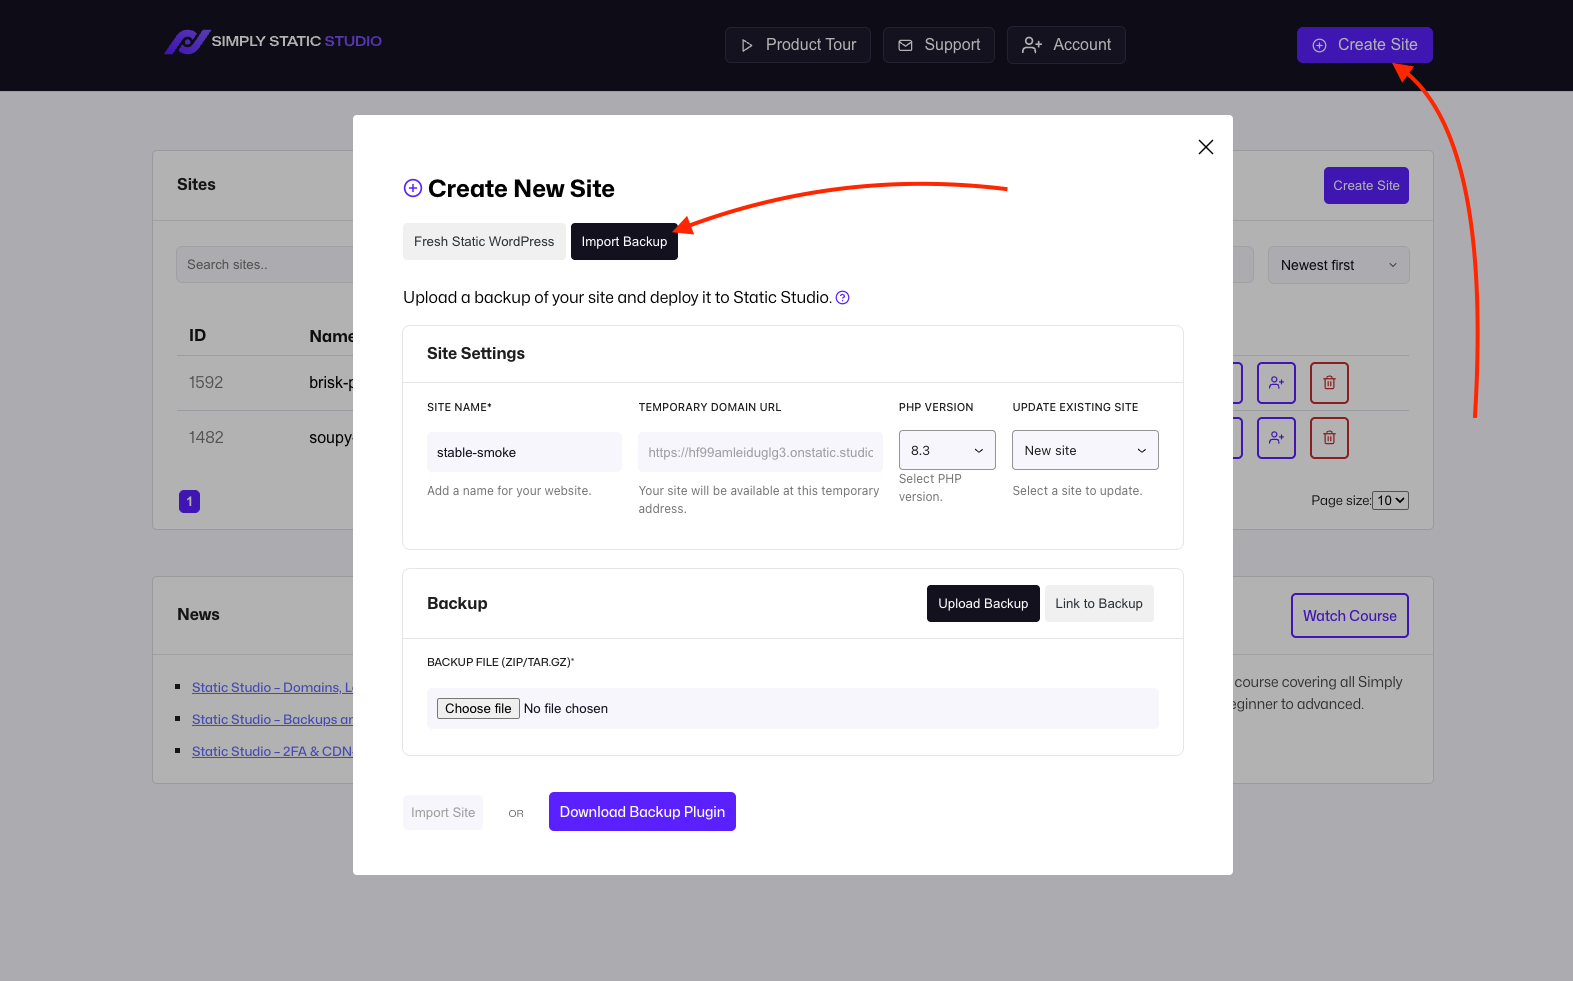Click Create Site in the top header
This screenshot has width=1573, height=981.
pos(1365,45)
